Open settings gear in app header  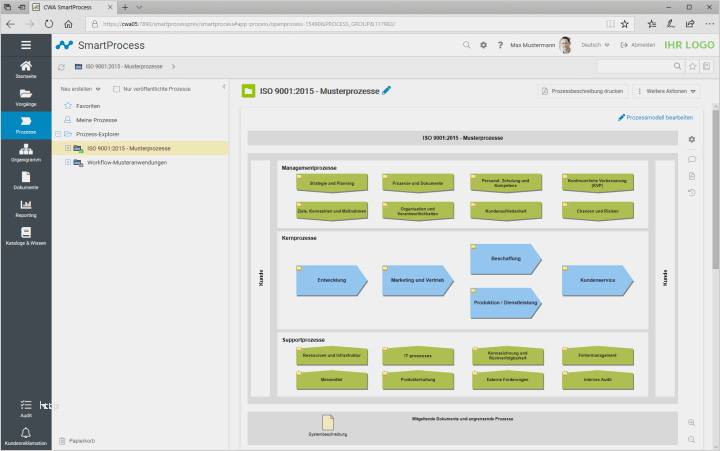point(483,45)
